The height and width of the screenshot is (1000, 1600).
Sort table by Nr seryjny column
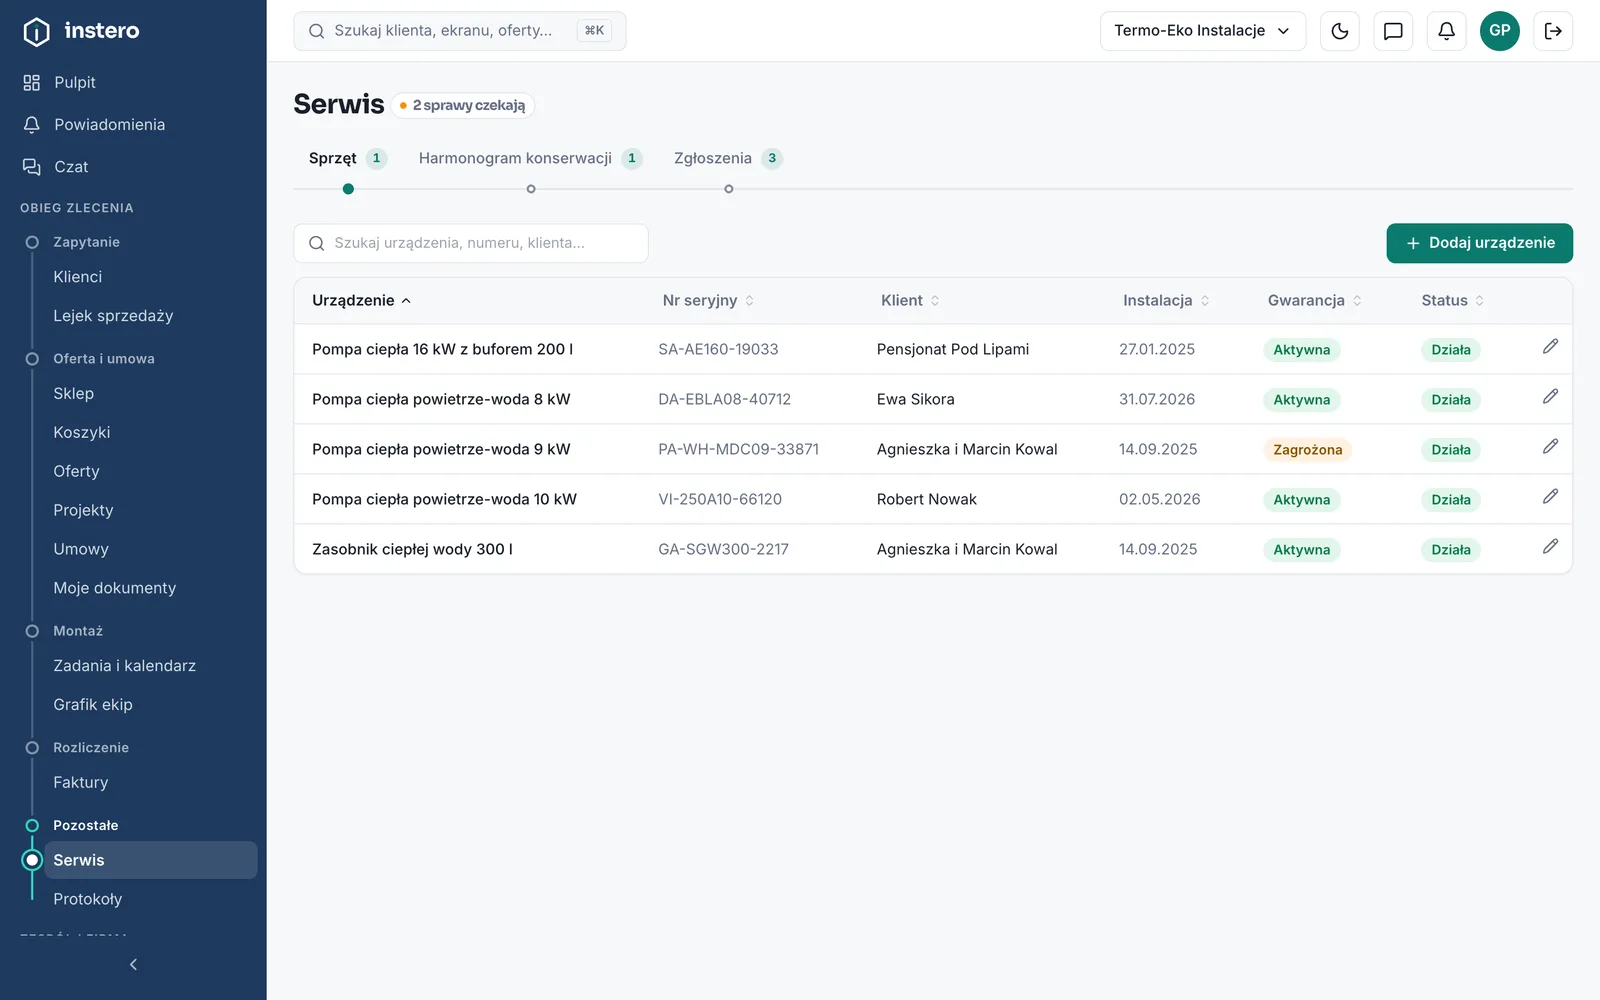[x=708, y=300]
